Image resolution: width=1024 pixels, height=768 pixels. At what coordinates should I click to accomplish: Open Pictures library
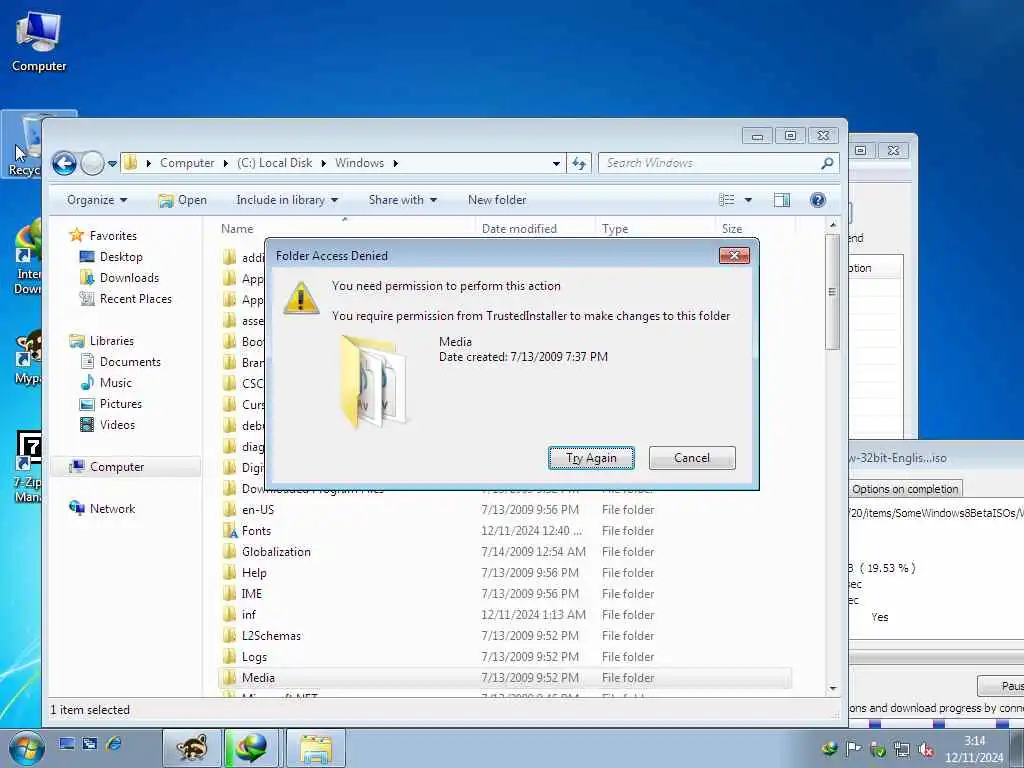pyautogui.click(x=121, y=404)
